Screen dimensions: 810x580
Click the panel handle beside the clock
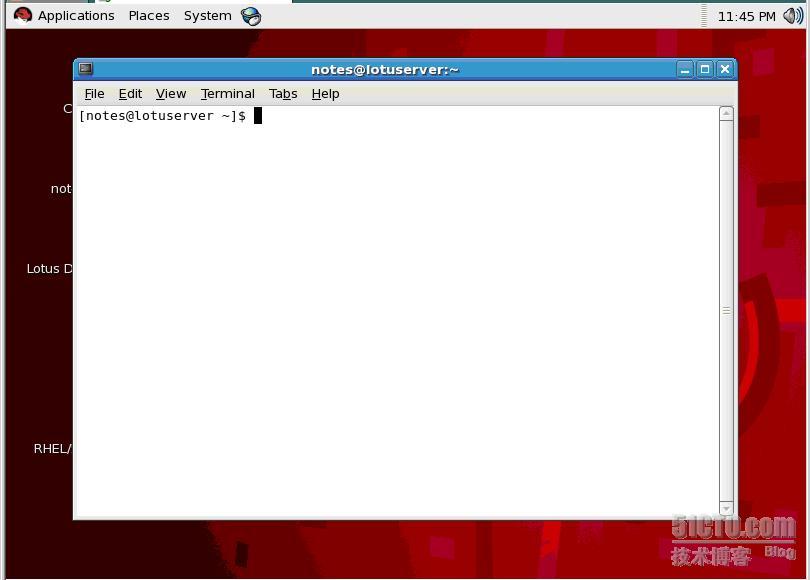(x=704, y=15)
